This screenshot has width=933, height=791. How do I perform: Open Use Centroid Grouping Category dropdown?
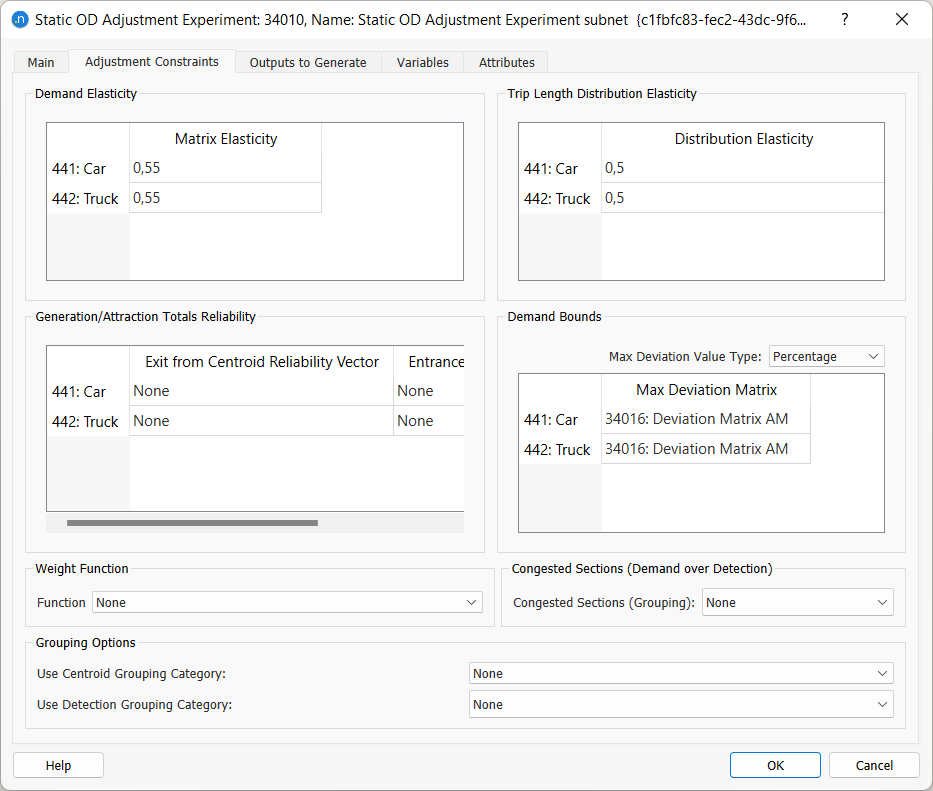pyautogui.click(x=680, y=674)
